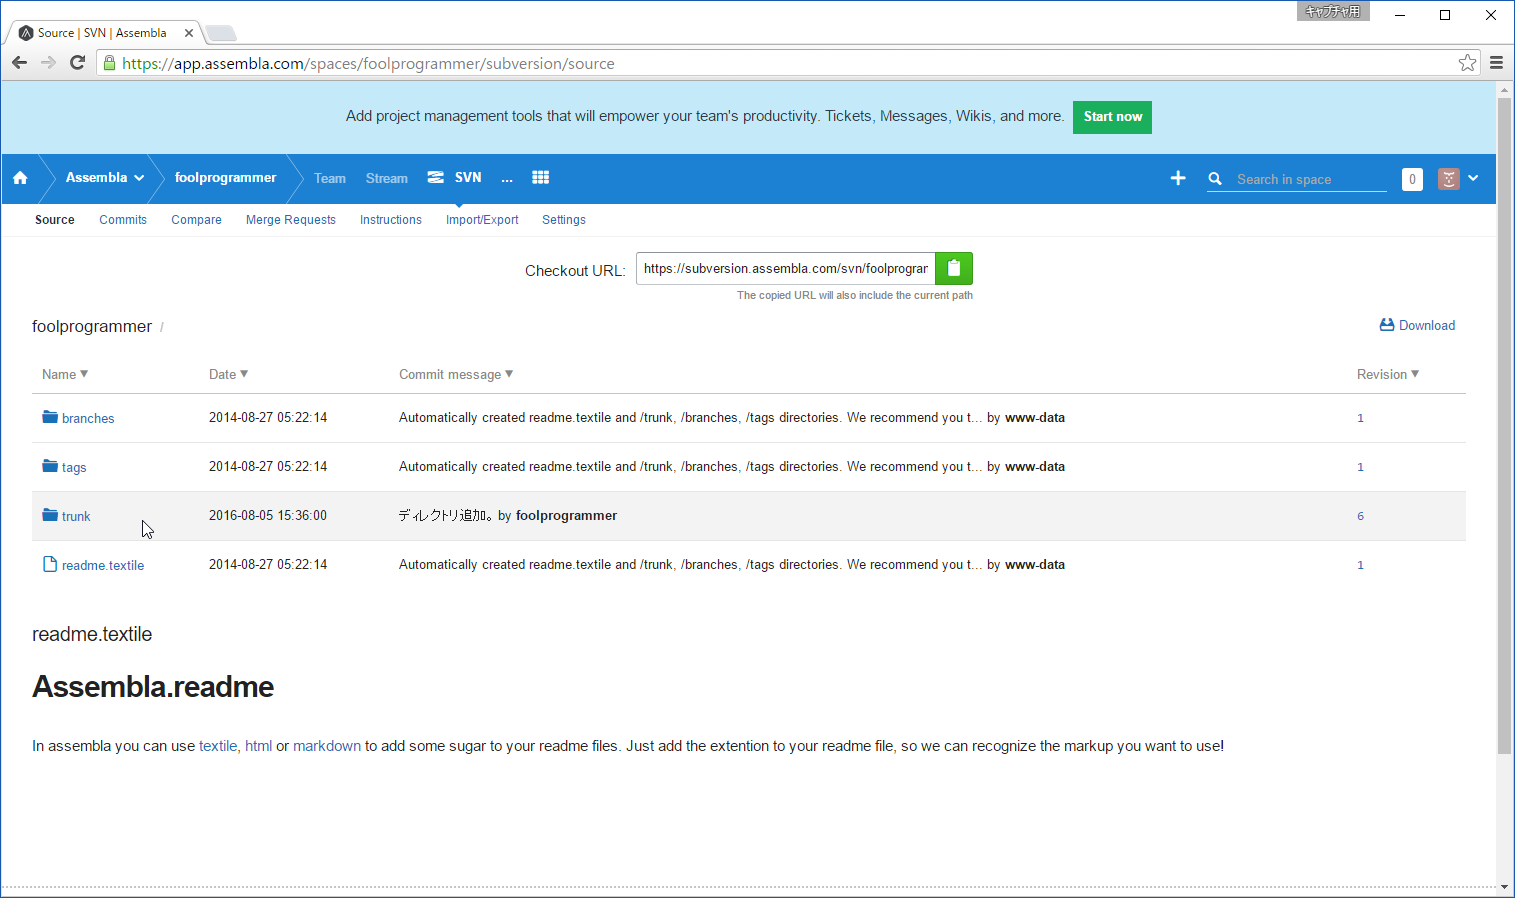Open the branches directory link
Screen dimensions: 1515x898
(x=88, y=418)
